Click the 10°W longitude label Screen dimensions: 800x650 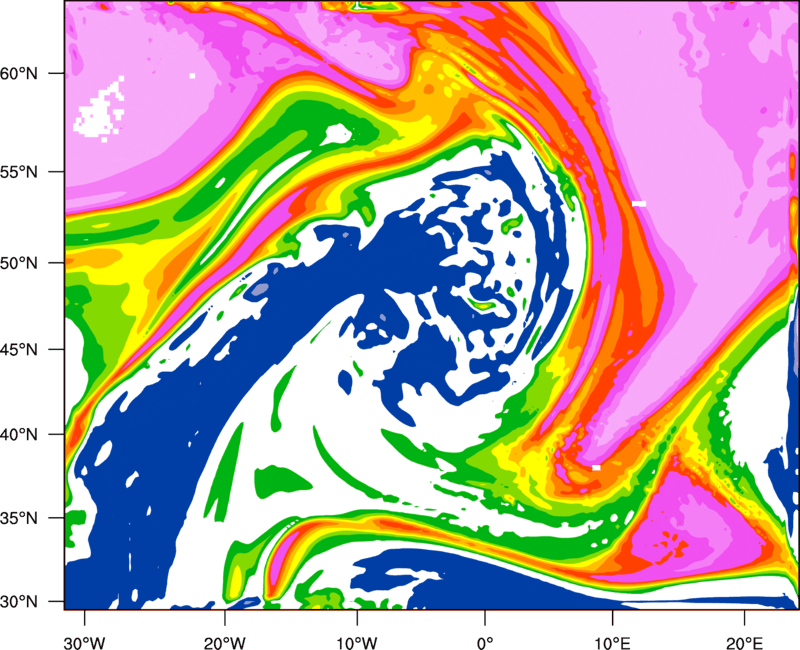357,643
